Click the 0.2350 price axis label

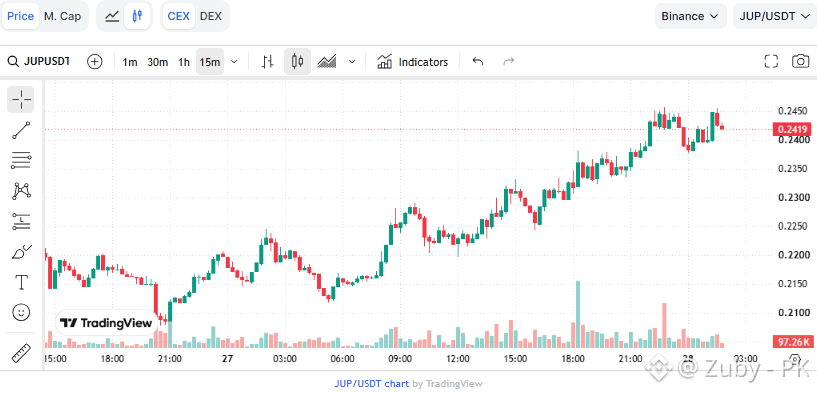tap(793, 169)
